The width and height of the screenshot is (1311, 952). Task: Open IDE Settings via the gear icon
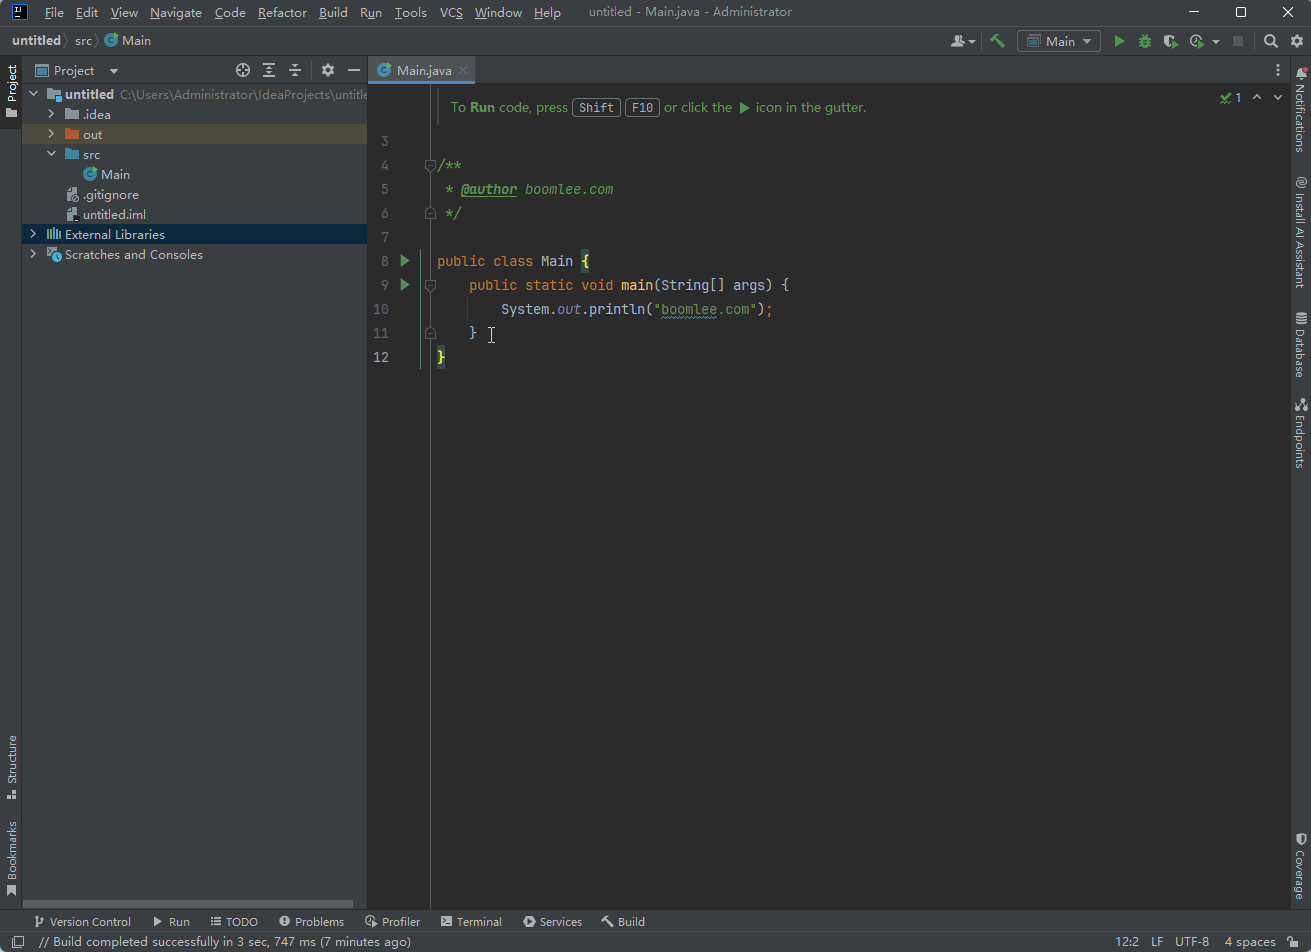coord(1297,41)
